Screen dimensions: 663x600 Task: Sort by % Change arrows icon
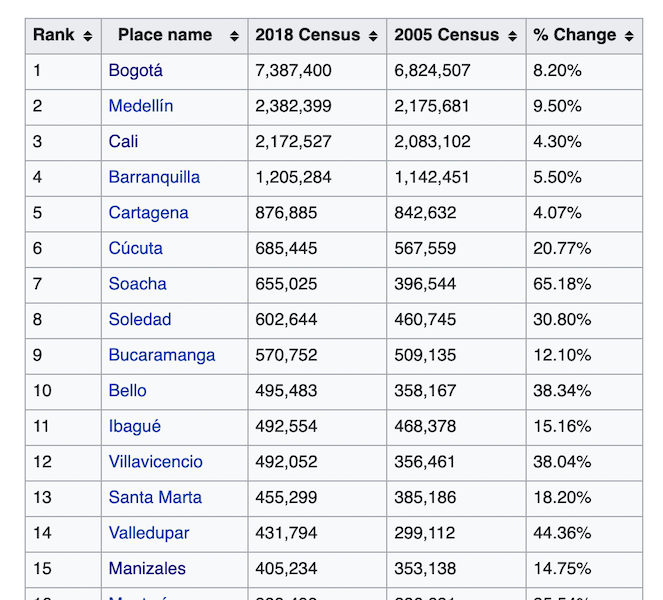(629, 36)
